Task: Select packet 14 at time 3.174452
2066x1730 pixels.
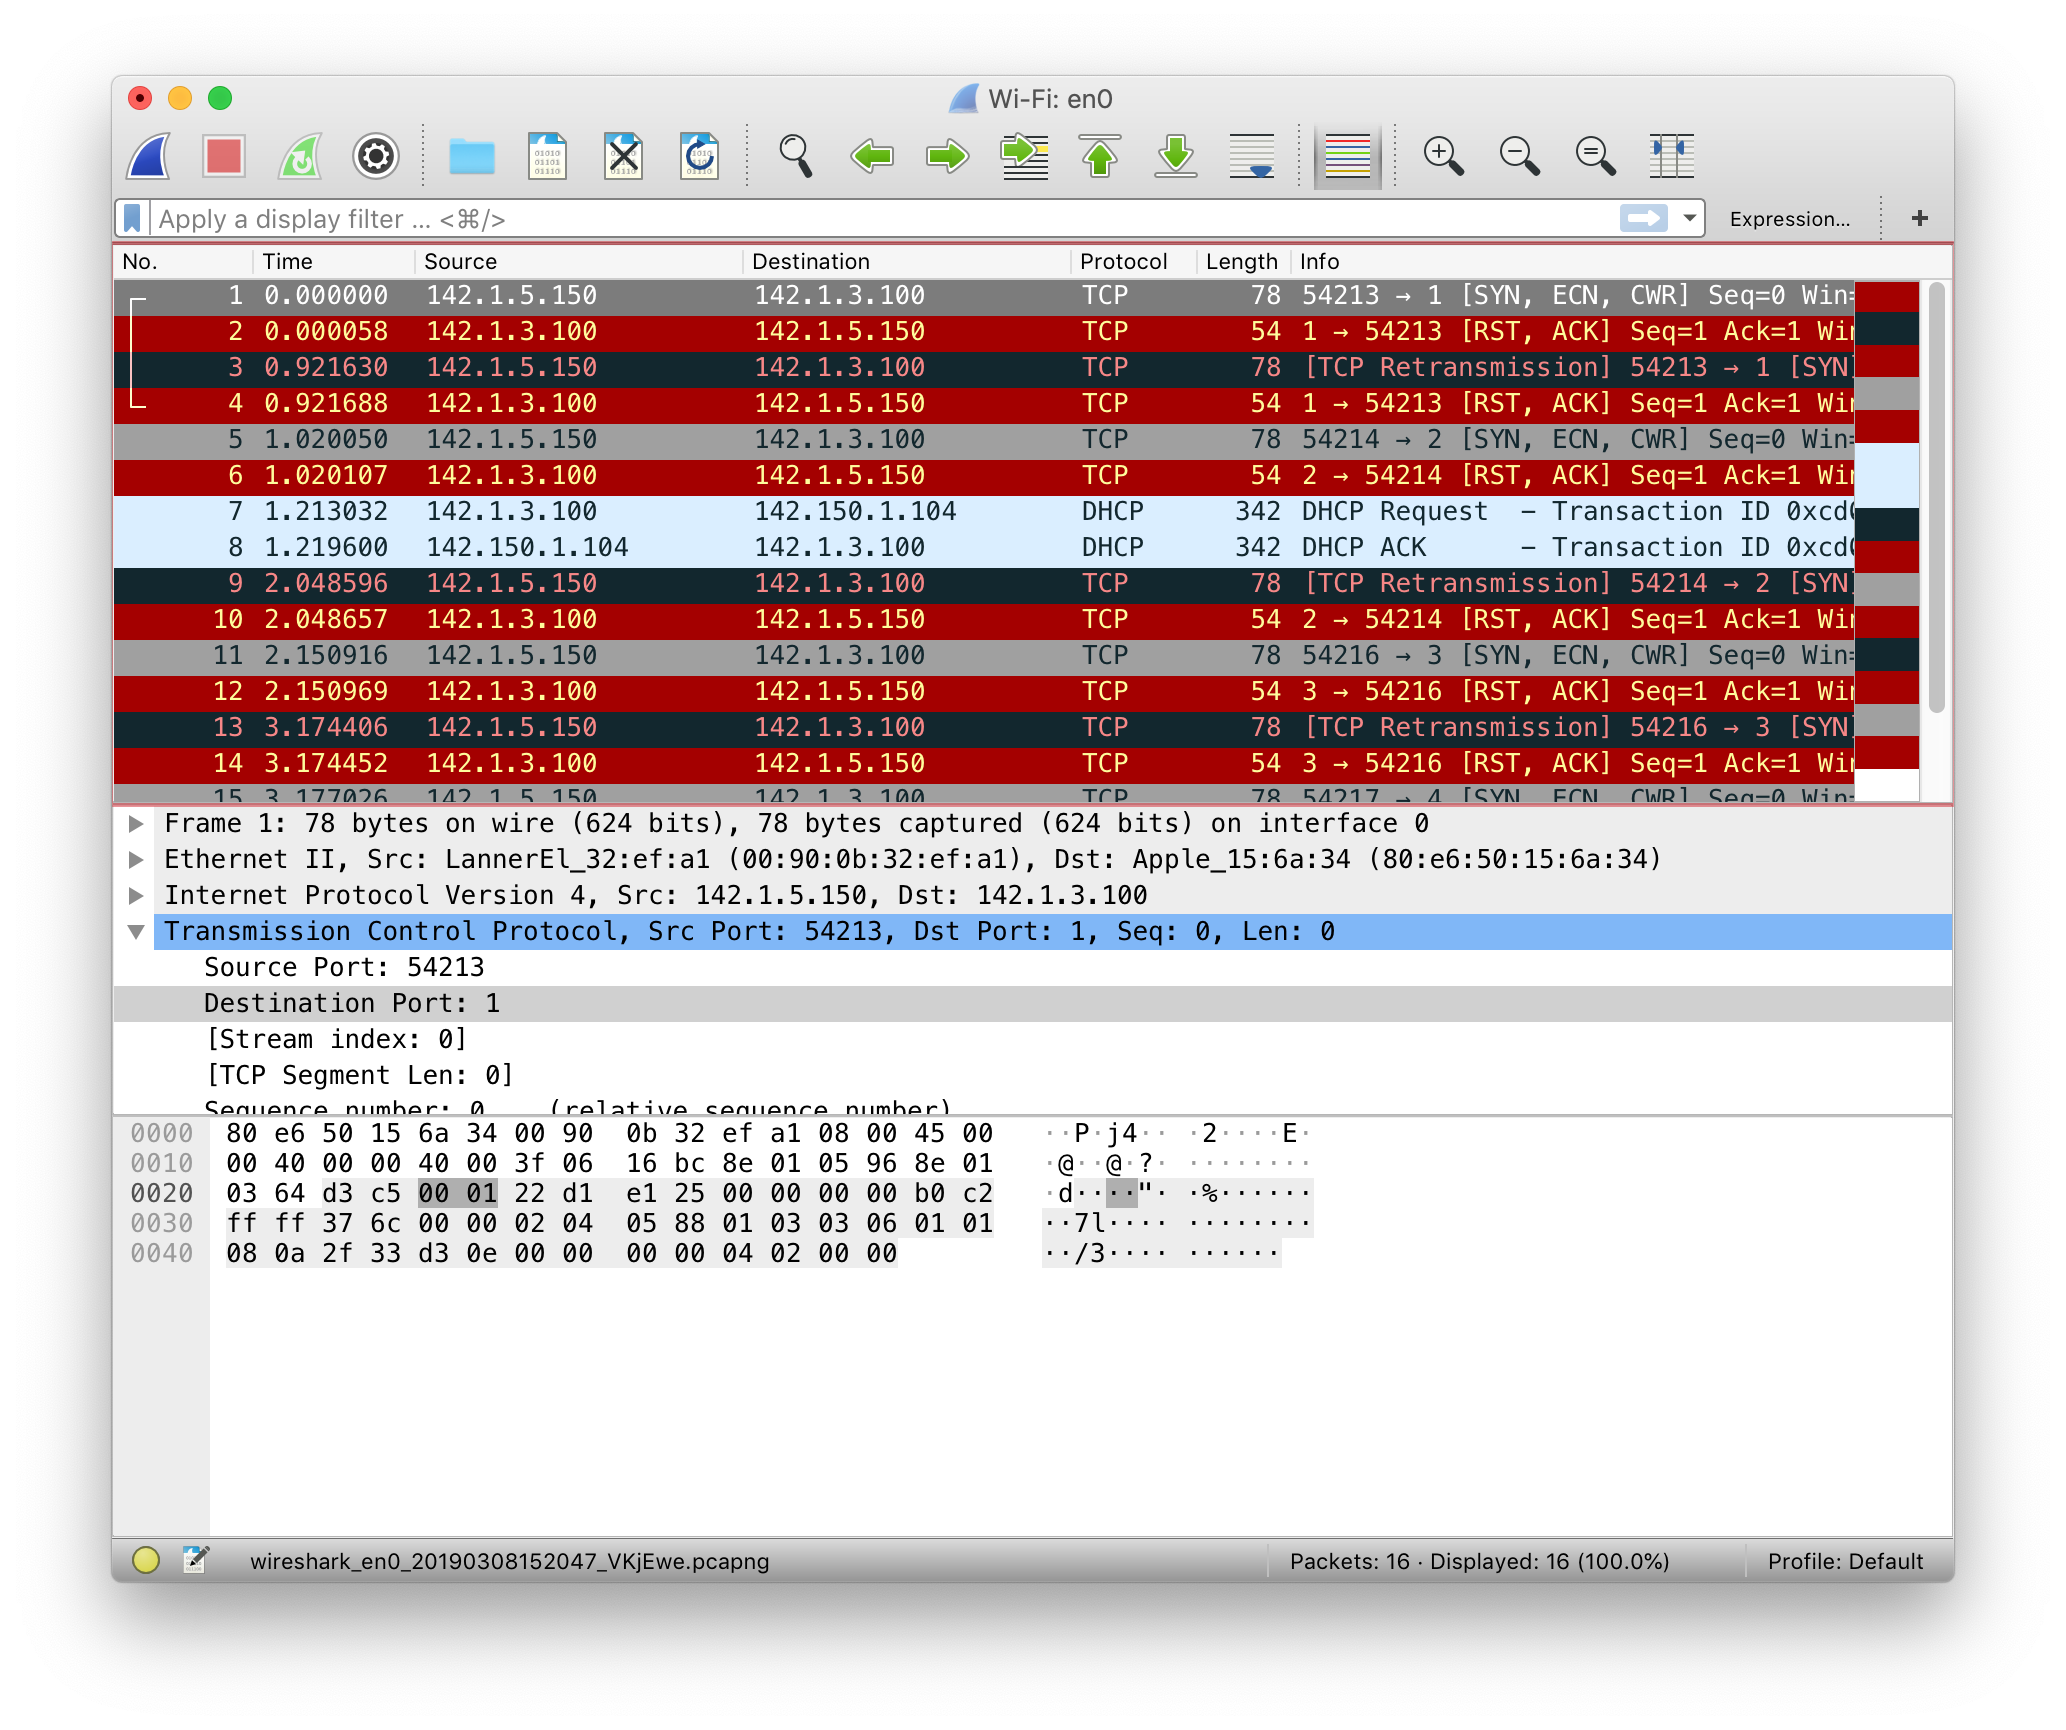Action: 984,764
